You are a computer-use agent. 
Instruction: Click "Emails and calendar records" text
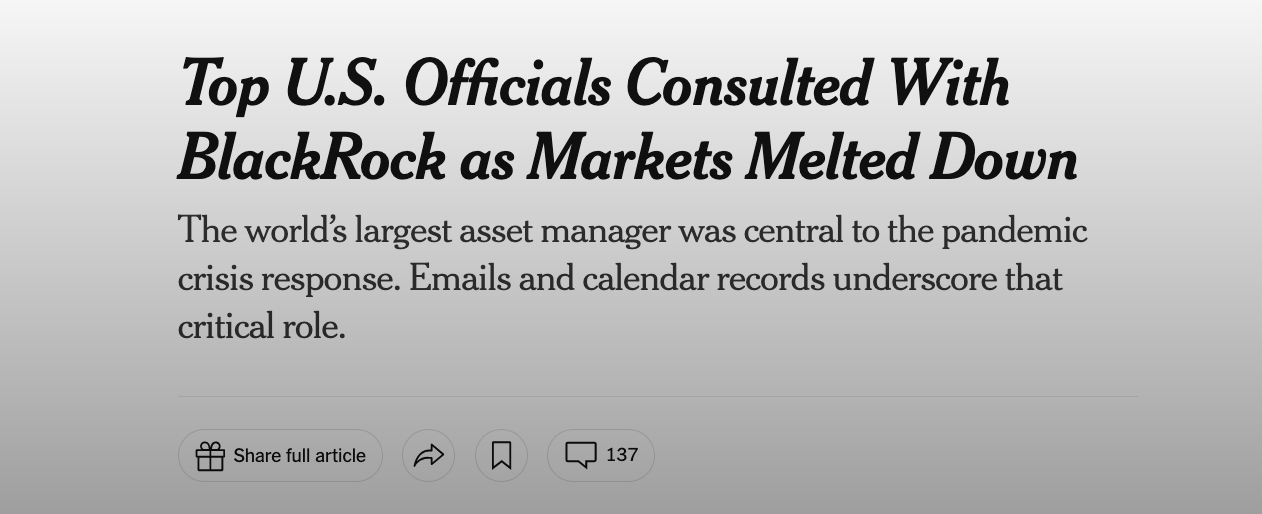616,279
